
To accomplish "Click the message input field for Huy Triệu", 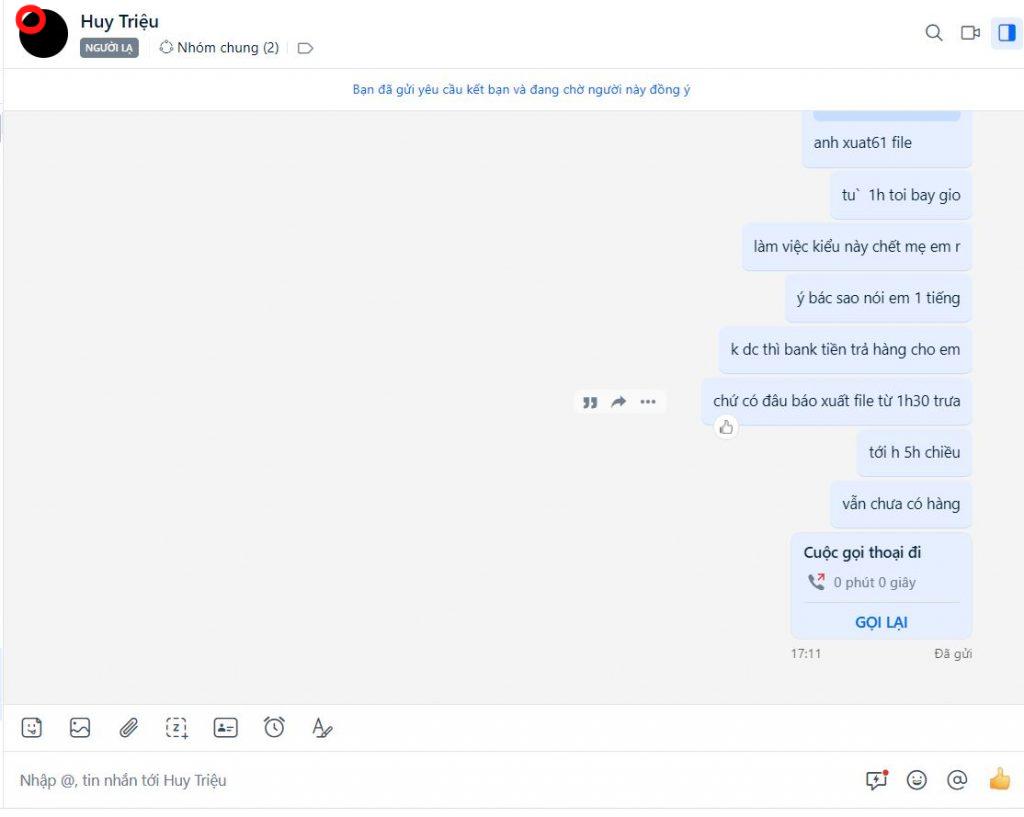I will click(431, 780).
